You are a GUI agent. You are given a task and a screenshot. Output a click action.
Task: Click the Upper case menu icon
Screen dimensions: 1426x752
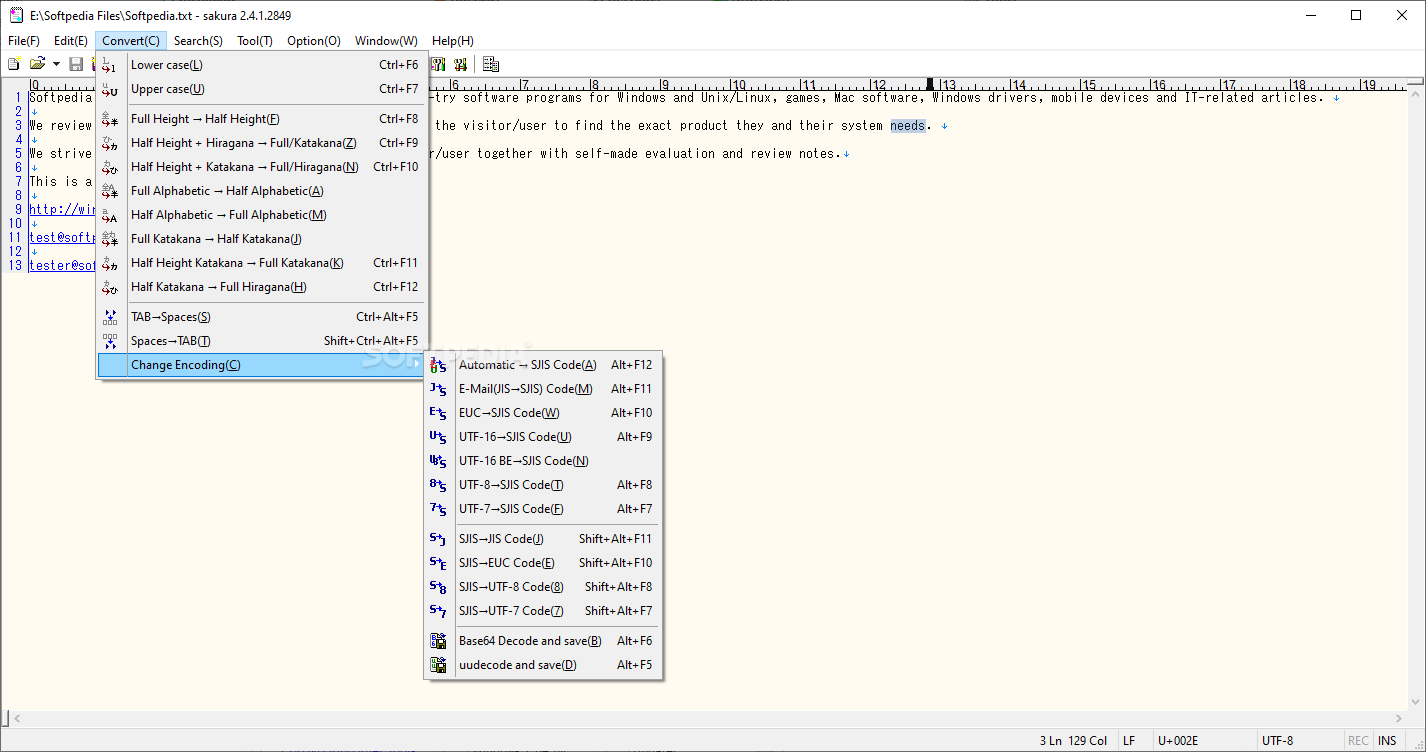coord(110,89)
